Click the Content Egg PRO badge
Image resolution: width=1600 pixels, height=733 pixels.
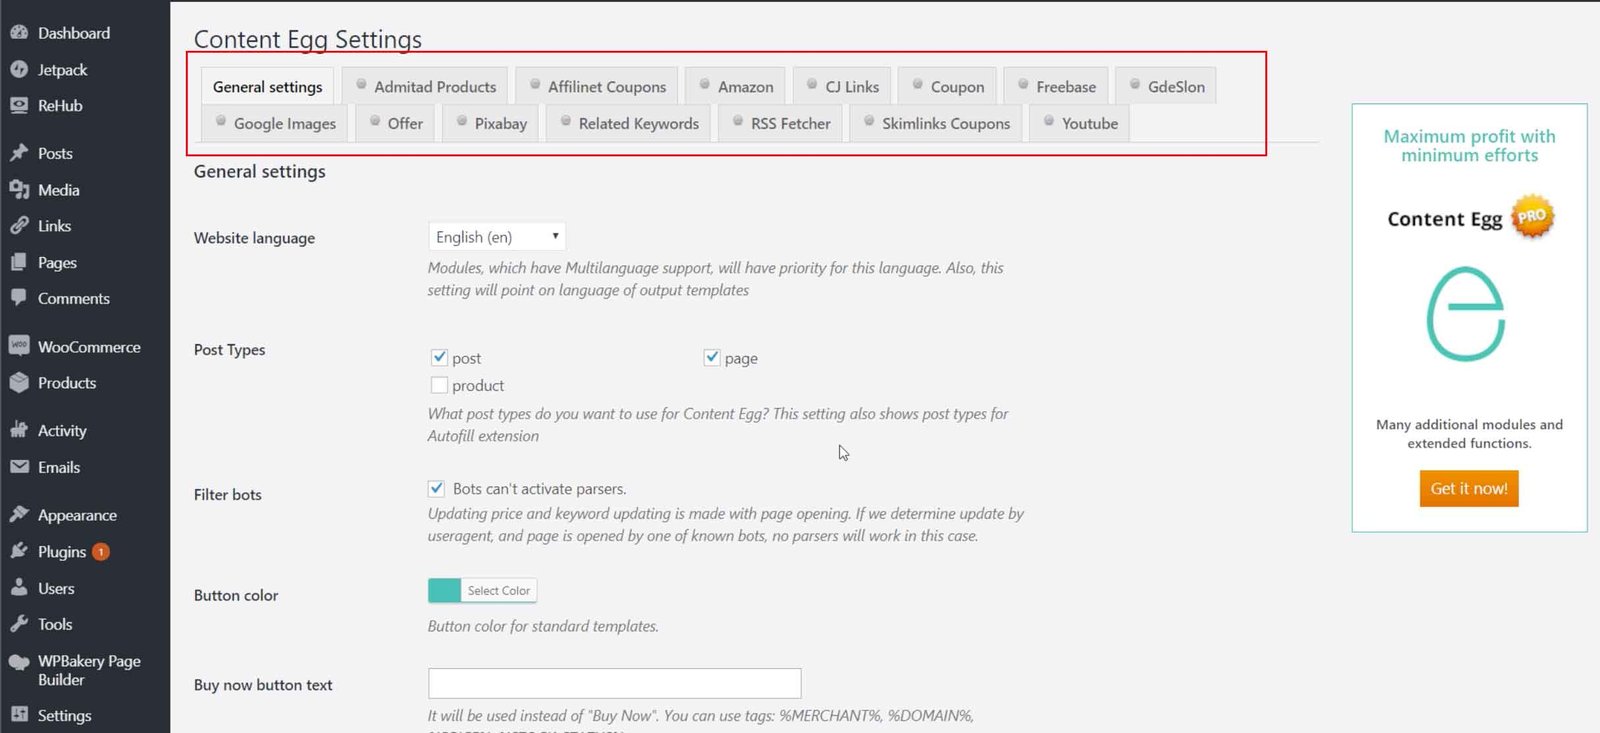click(x=1532, y=216)
